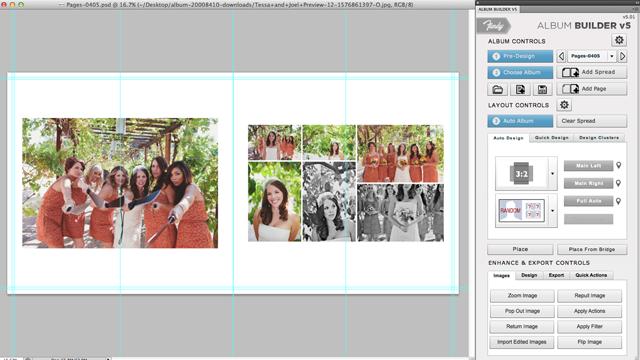Click the import page icon button
This screenshot has height=360, width=640.
coord(520,89)
